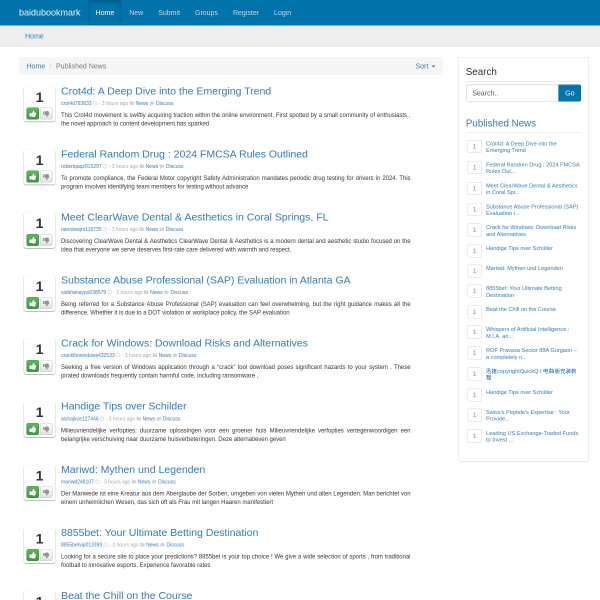The height and width of the screenshot is (600, 600).
Task: Click the baidubookmark site logo
Action: pos(50,13)
